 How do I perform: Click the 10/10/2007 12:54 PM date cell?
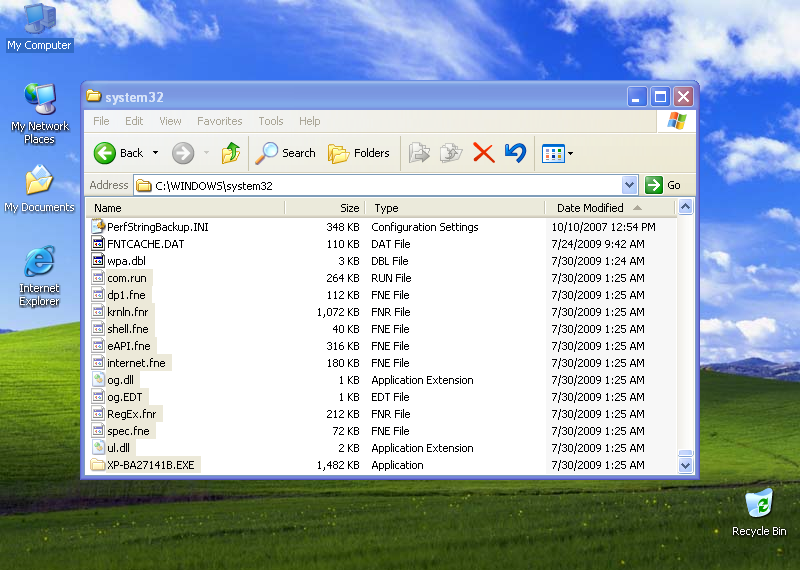click(603, 227)
